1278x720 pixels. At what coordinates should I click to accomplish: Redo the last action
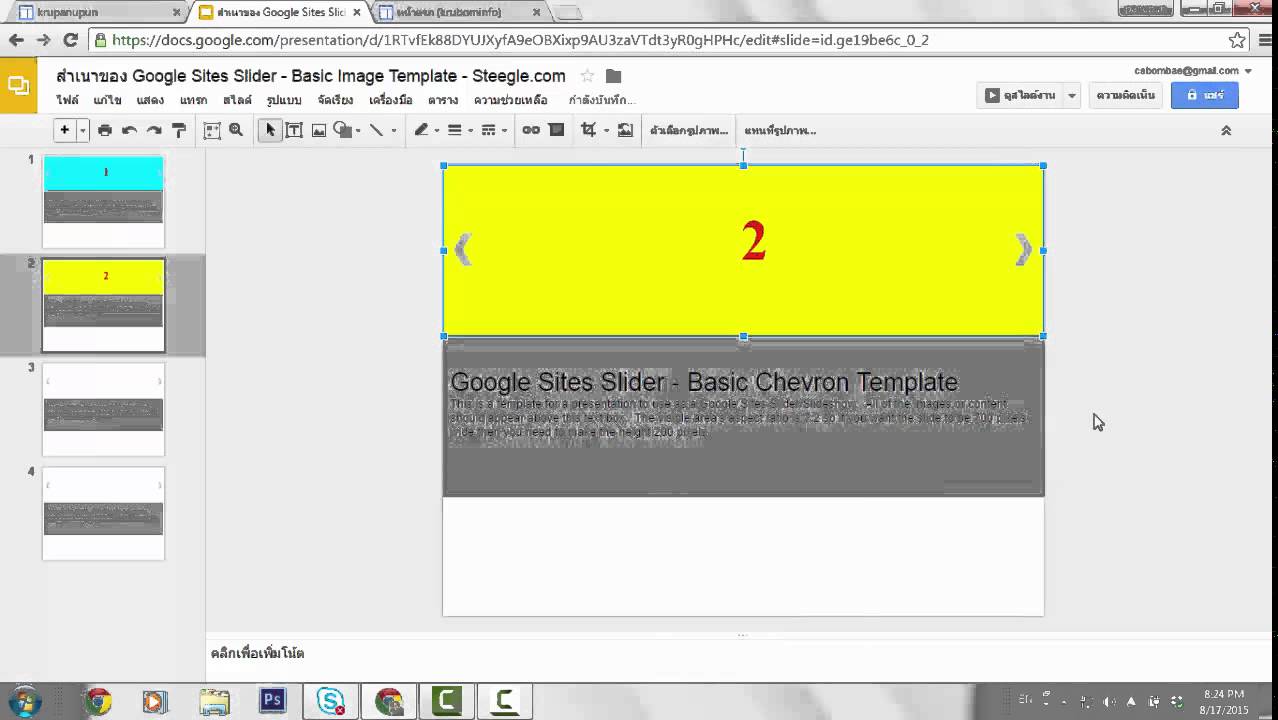[154, 130]
